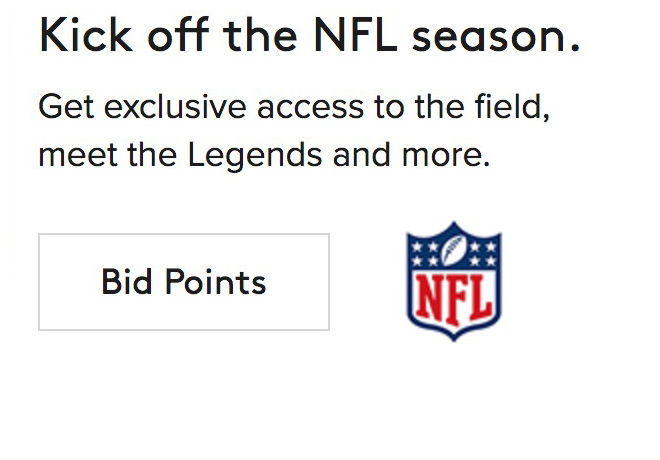Click the "Get exclusive access to the field" line

click(x=294, y=107)
